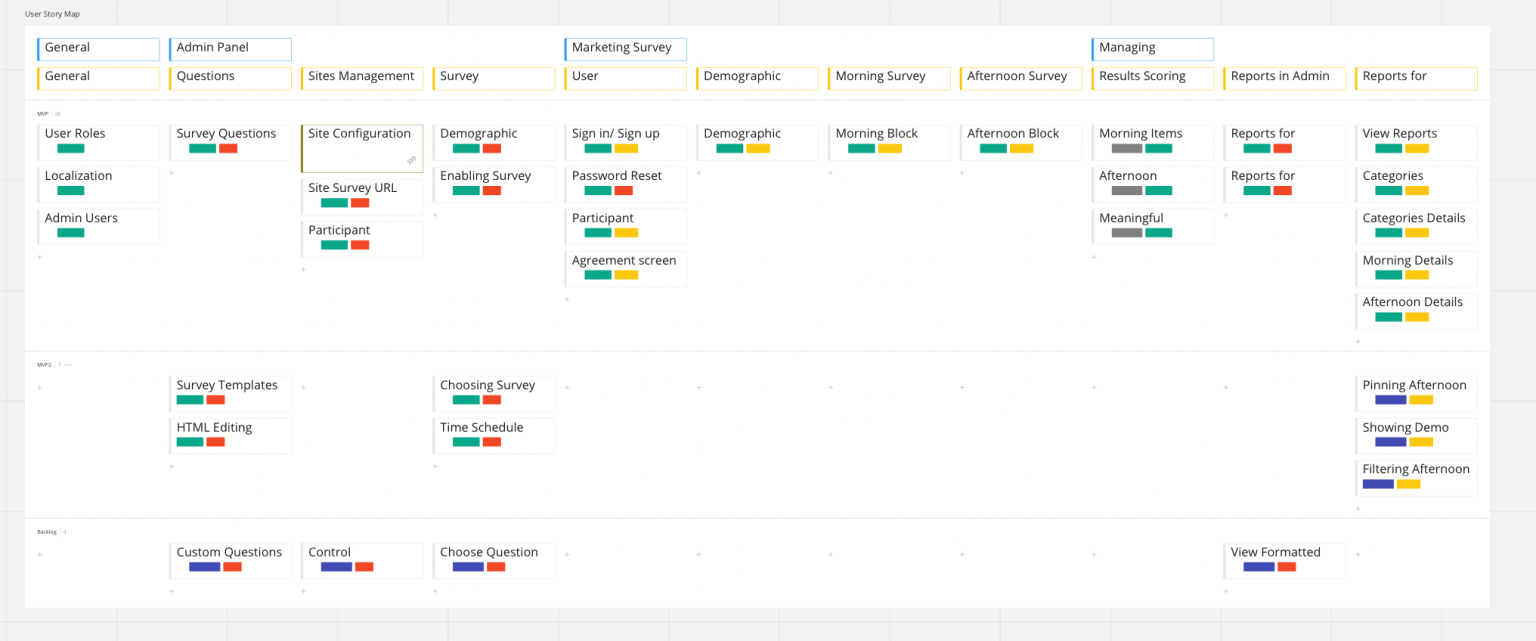This screenshot has height=641, width=1536.
Task: Click the plus icon in the empty Morning Survey MVP2 cell
Action: pyautogui.click(x=829, y=386)
